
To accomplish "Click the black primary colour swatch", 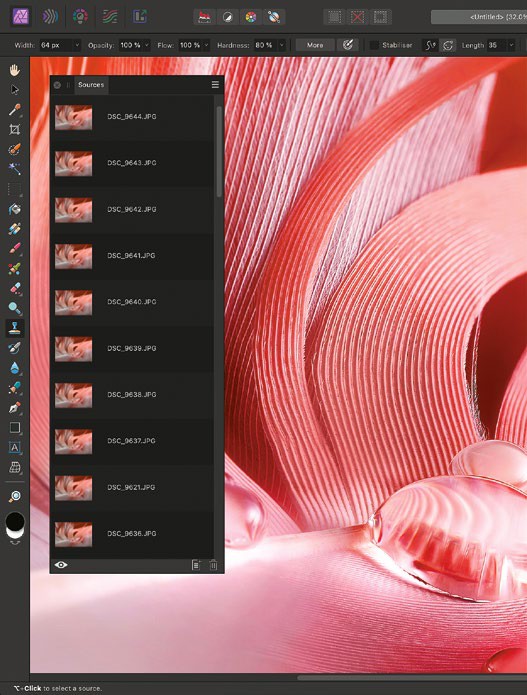I will [x=15, y=520].
